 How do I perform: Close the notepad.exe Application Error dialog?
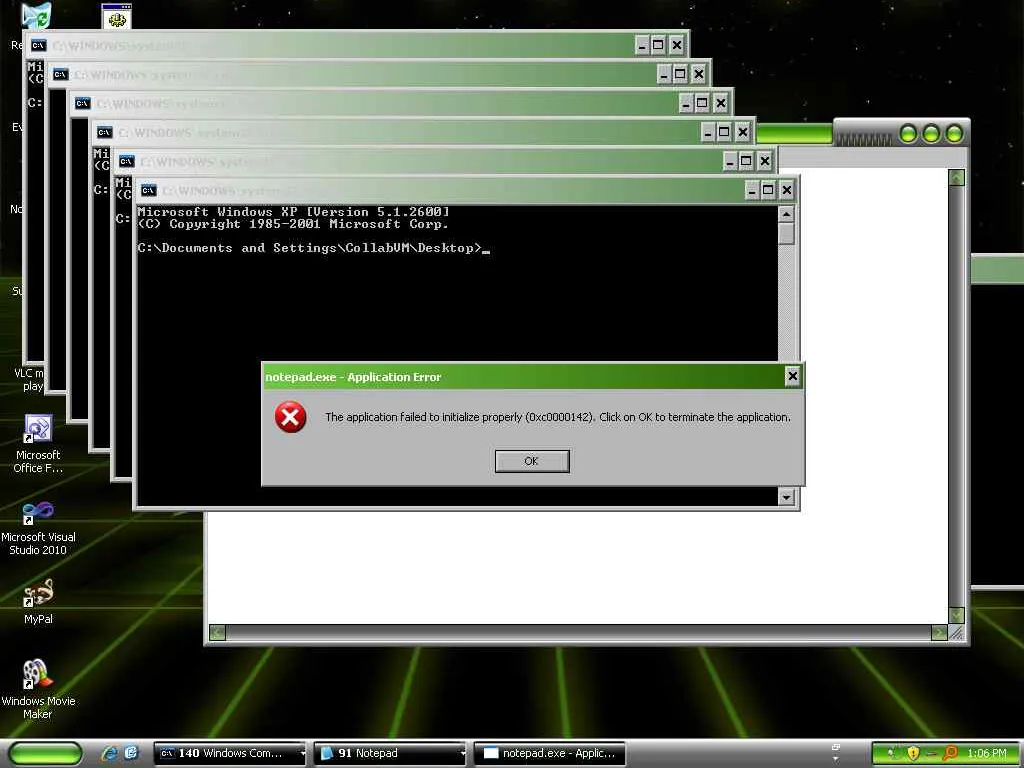pos(792,376)
